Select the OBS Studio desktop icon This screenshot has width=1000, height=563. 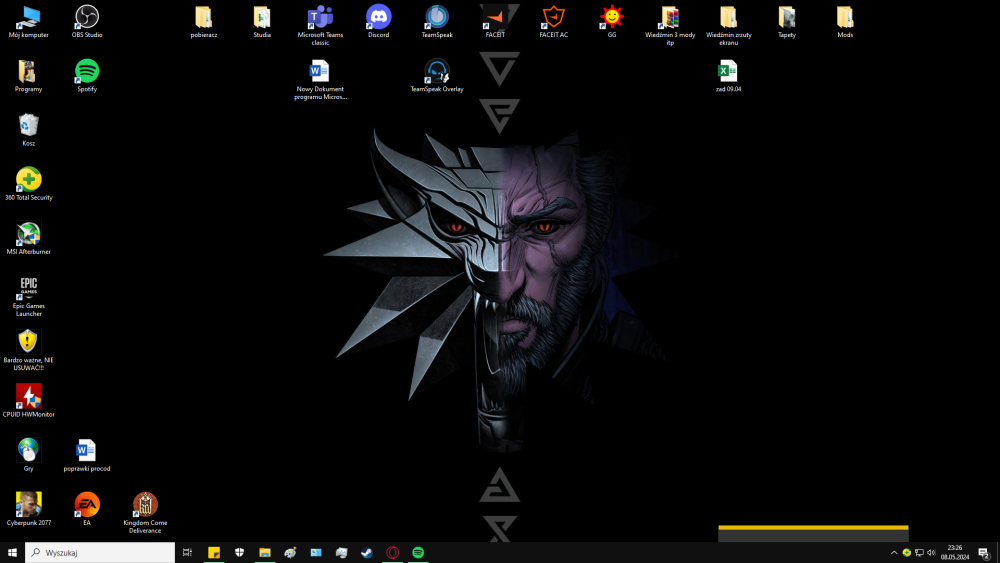(87, 17)
